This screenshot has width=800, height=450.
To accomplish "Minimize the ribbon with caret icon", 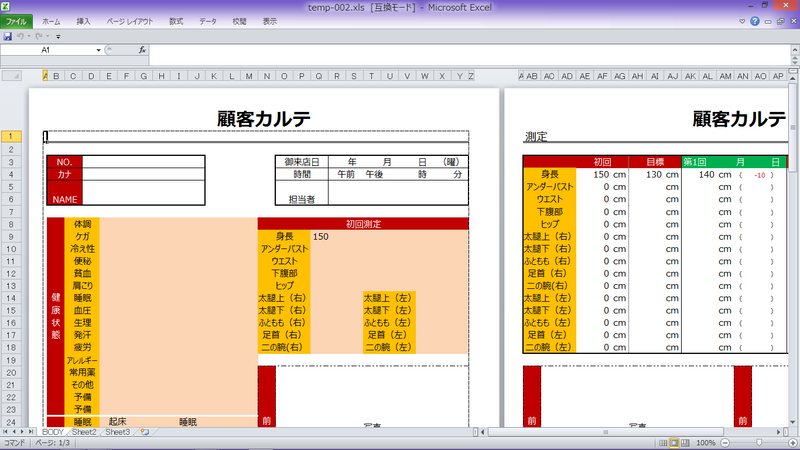I will coord(741,21).
